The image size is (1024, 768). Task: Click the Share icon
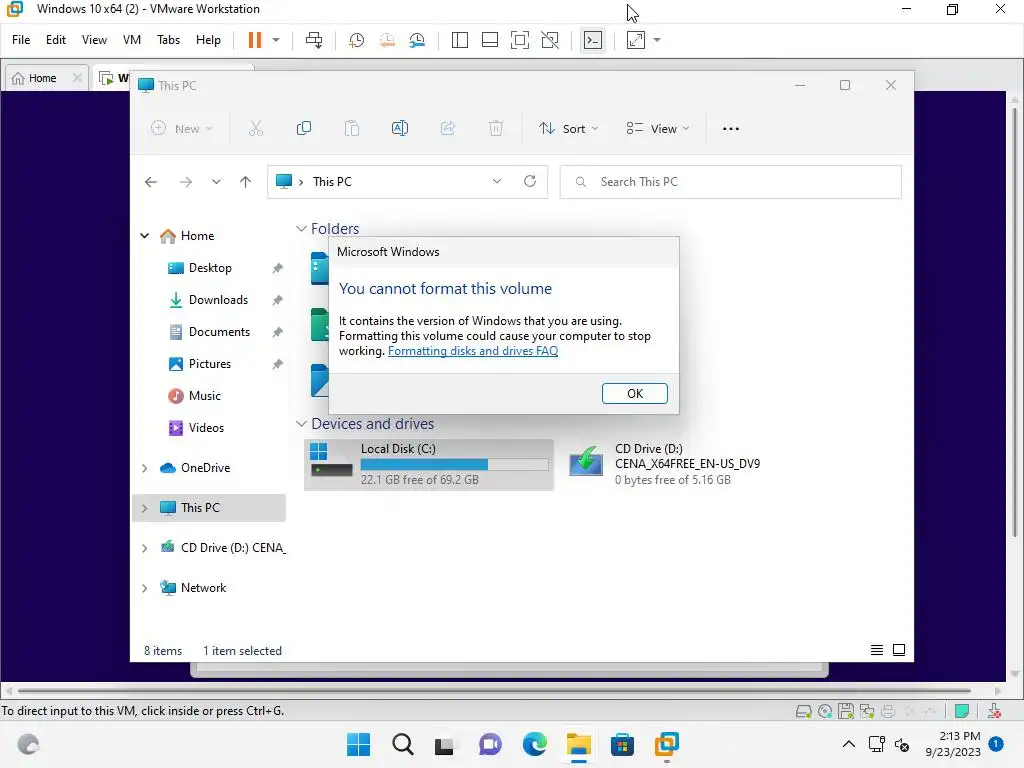click(x=448, y=129)
